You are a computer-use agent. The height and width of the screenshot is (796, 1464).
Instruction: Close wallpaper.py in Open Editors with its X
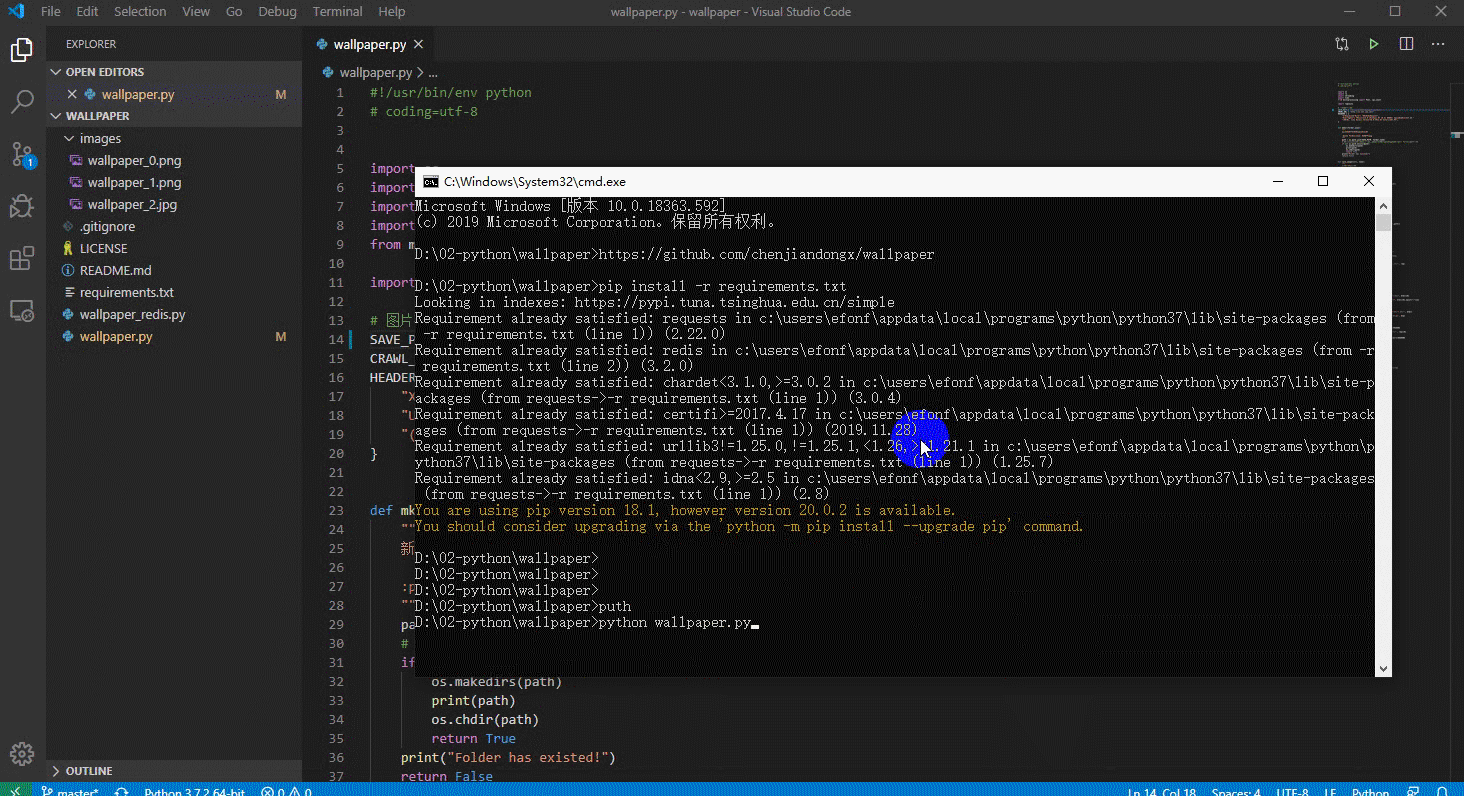click(71, 94)
